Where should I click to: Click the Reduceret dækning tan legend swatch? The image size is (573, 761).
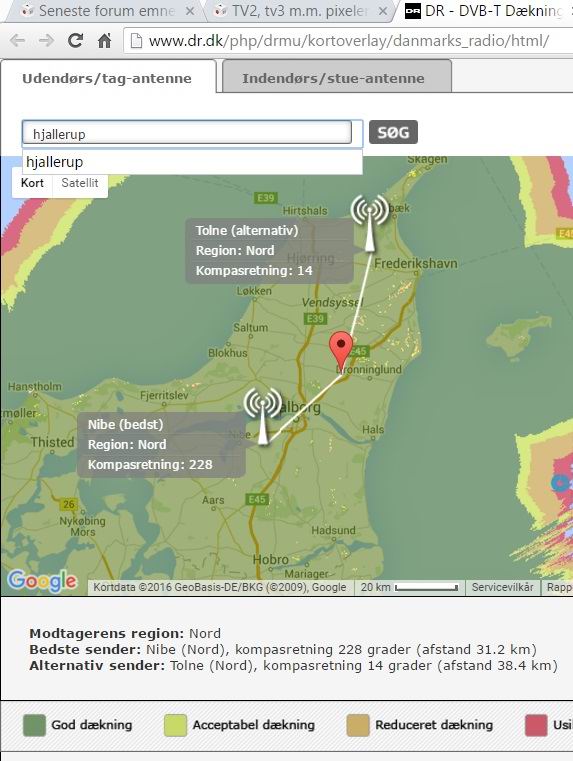(x=358, y=725)
